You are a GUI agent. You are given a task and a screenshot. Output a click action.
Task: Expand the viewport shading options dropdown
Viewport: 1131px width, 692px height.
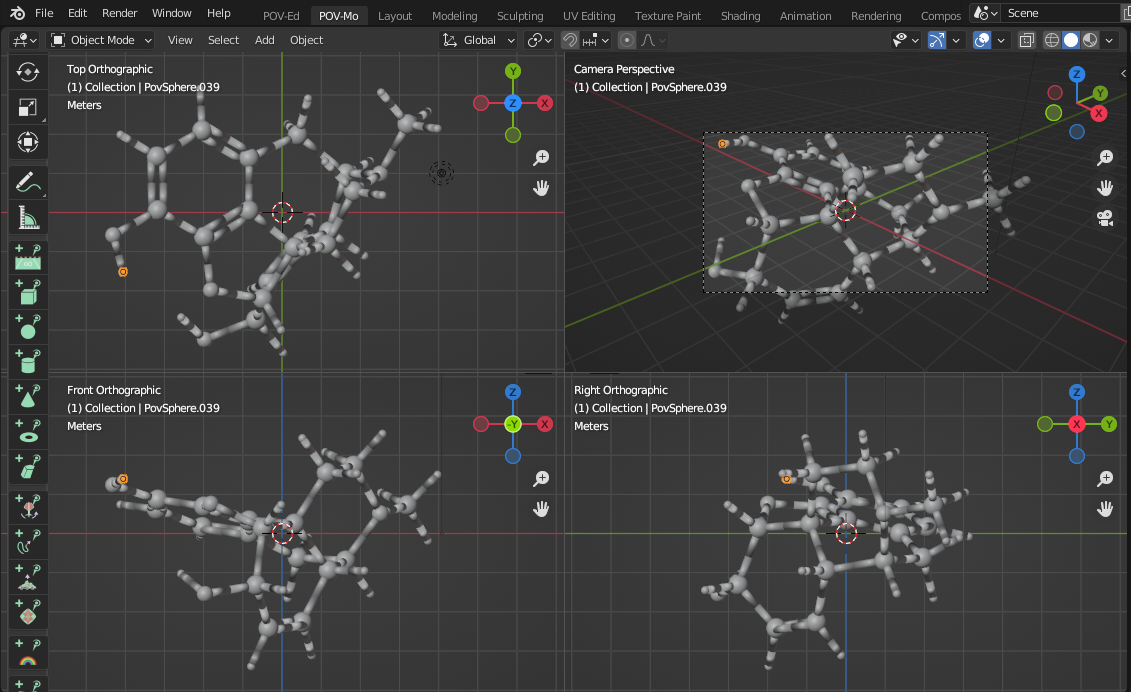[1110, 40]
